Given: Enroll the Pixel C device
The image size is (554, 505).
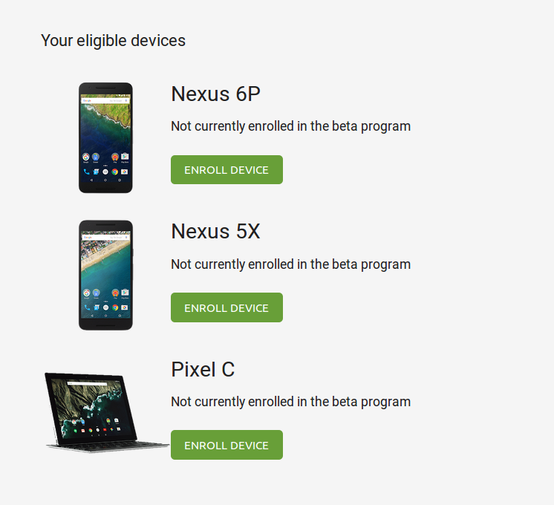Looking at the screenshot, I should (x=226, y=445).
